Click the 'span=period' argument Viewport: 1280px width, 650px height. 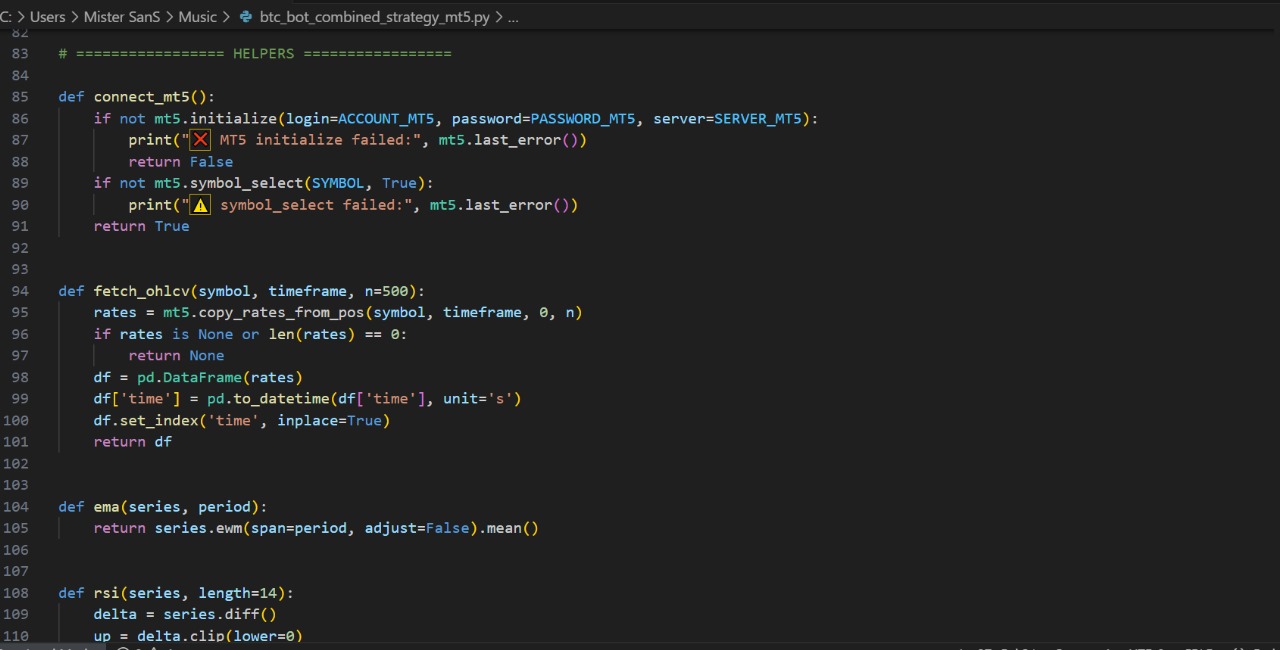[299, 528]
